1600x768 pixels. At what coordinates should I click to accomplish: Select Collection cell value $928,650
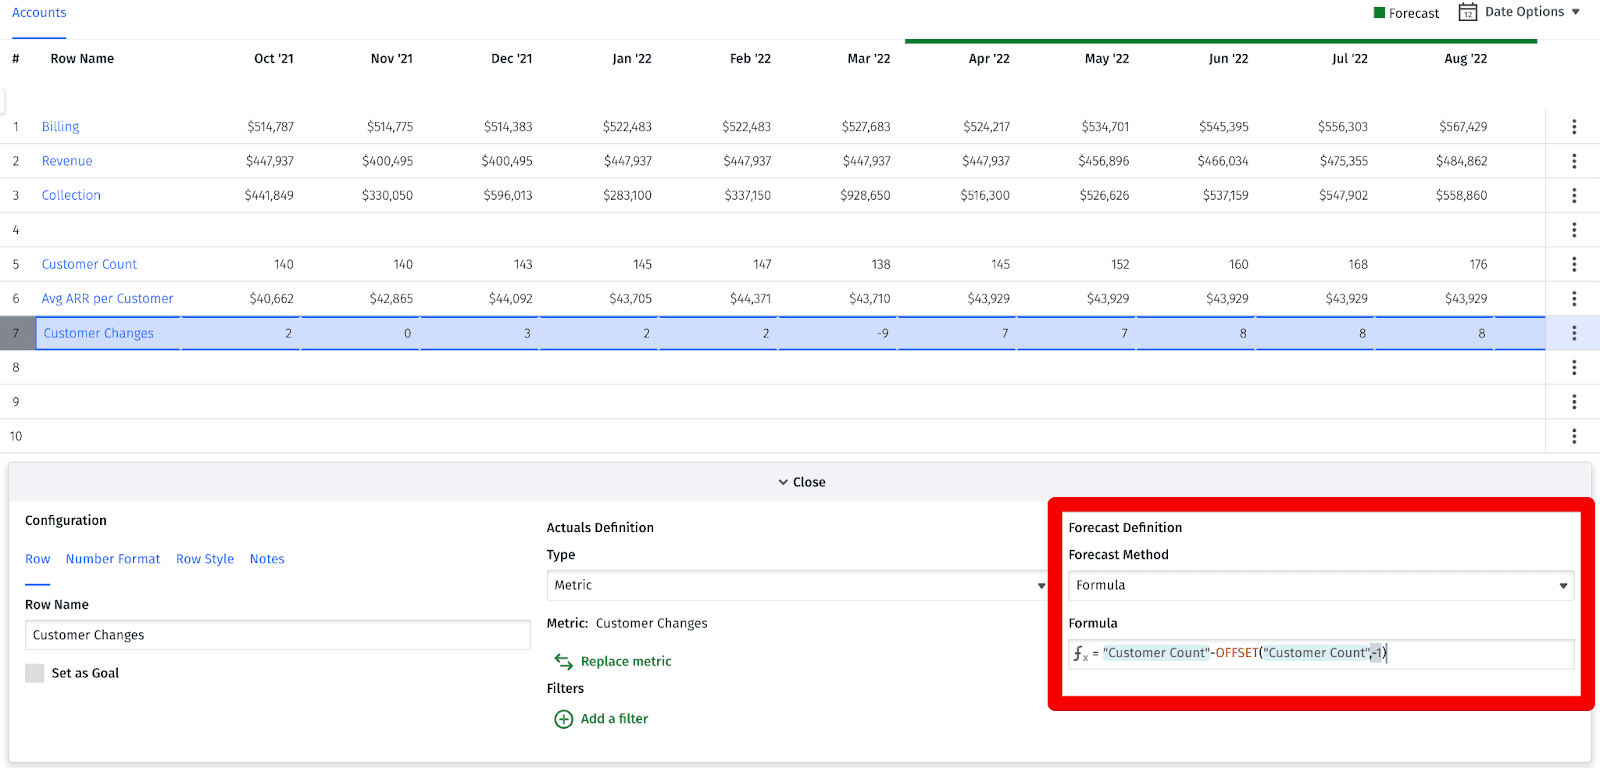(x=865, y=195)
